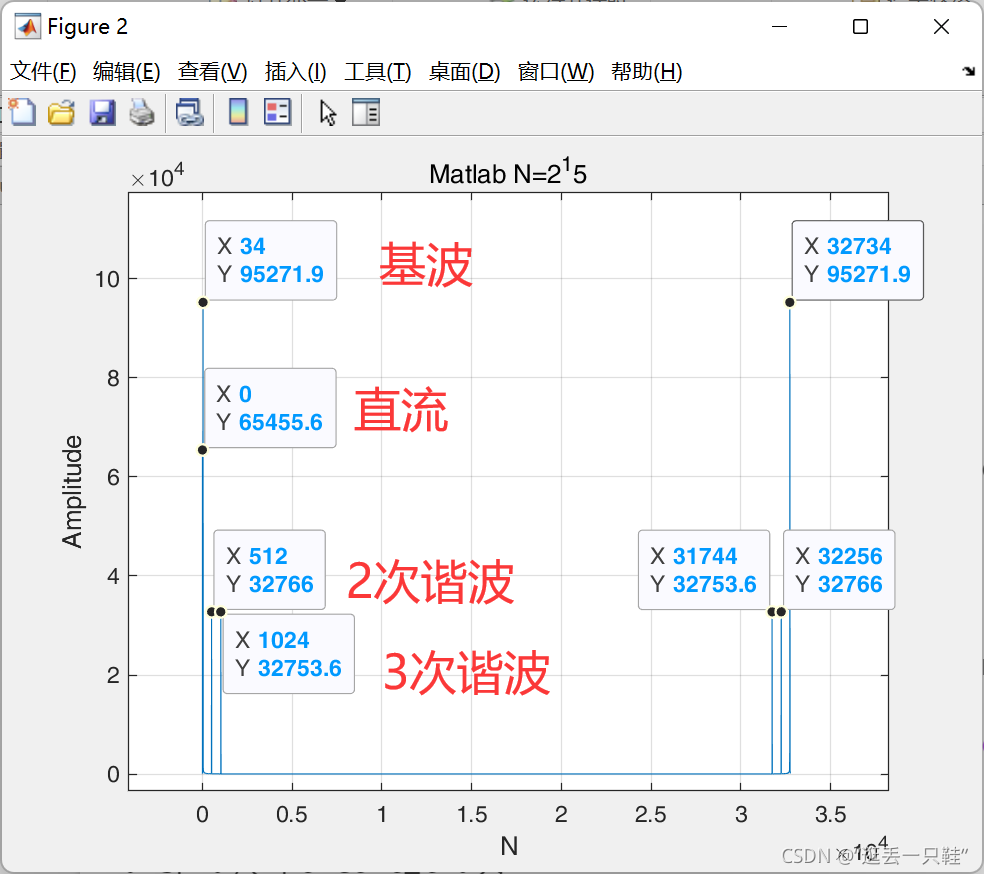Open the 编辑(E) menu
The height and width of the screenshot is (874, 984).
coord(126,72)
